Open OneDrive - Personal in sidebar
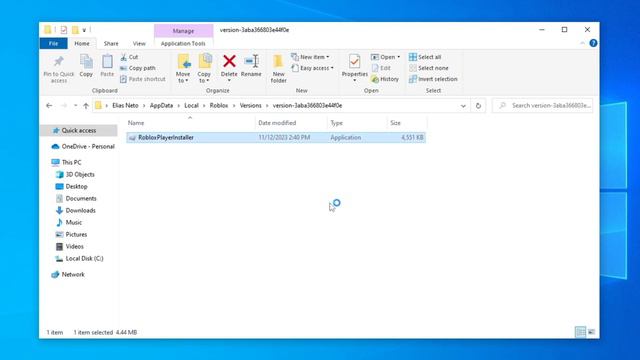640x360 pixels. pyautogui.click(x=83, y=147)
